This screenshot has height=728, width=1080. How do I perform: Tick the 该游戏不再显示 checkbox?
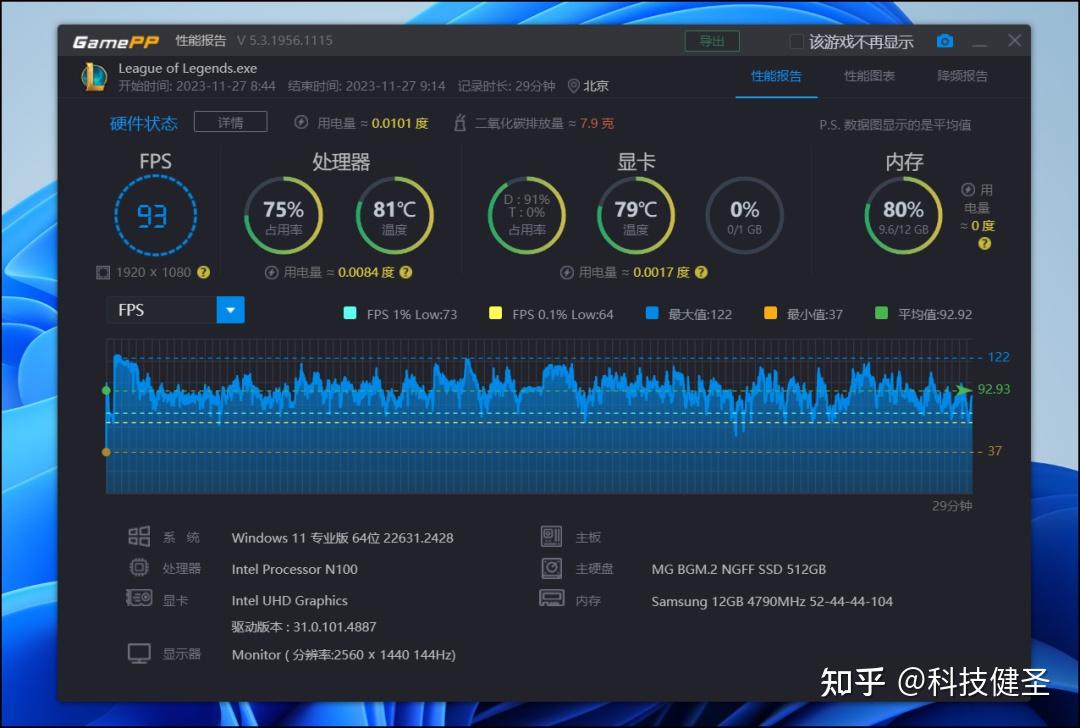[796, 42]
